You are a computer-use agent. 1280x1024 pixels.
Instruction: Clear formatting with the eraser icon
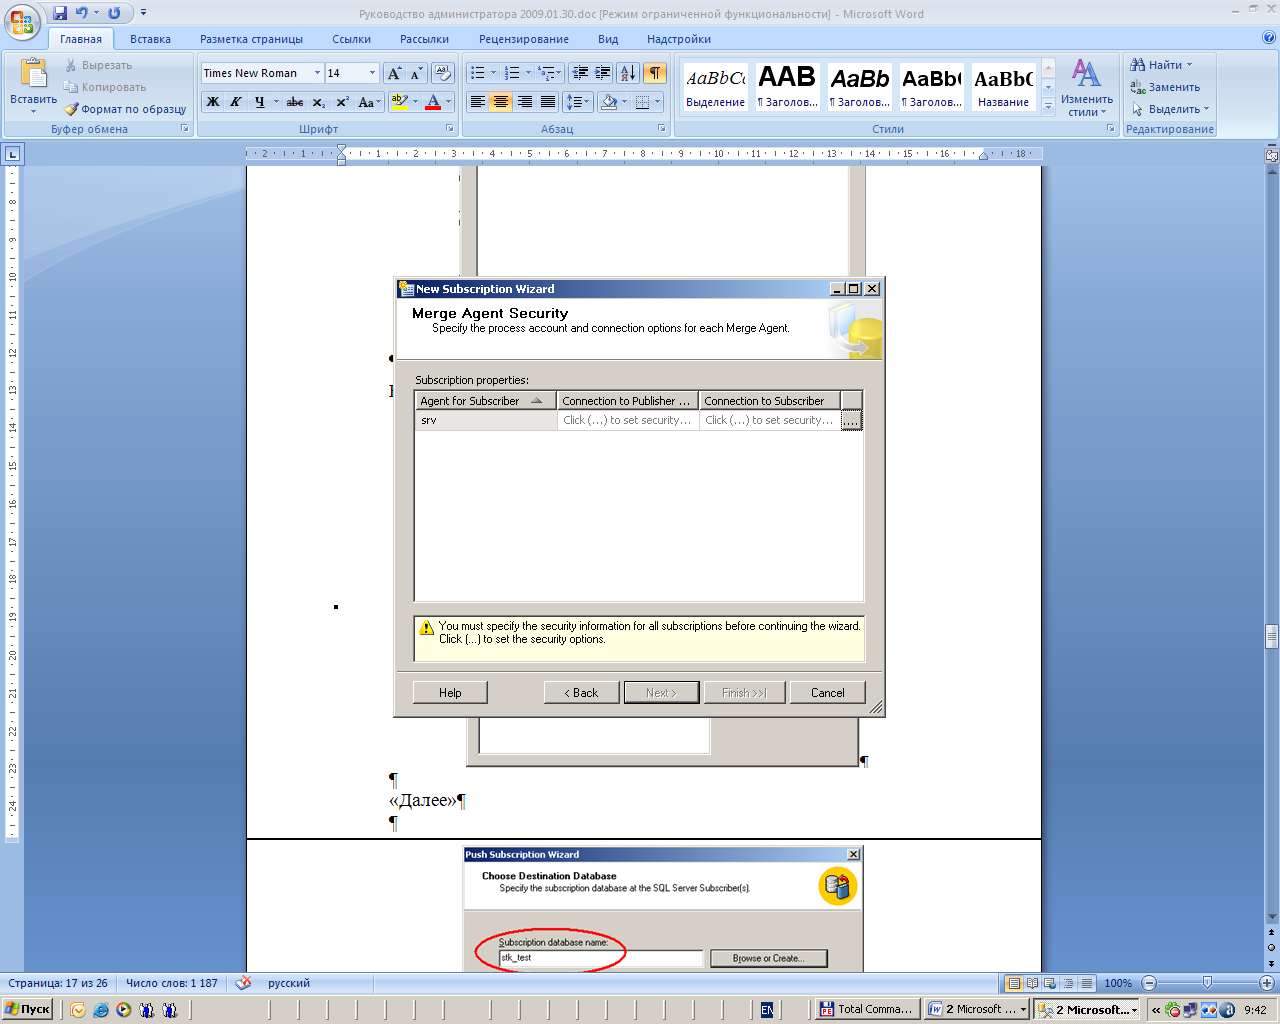pyautogui.click(x=444, y=73)
